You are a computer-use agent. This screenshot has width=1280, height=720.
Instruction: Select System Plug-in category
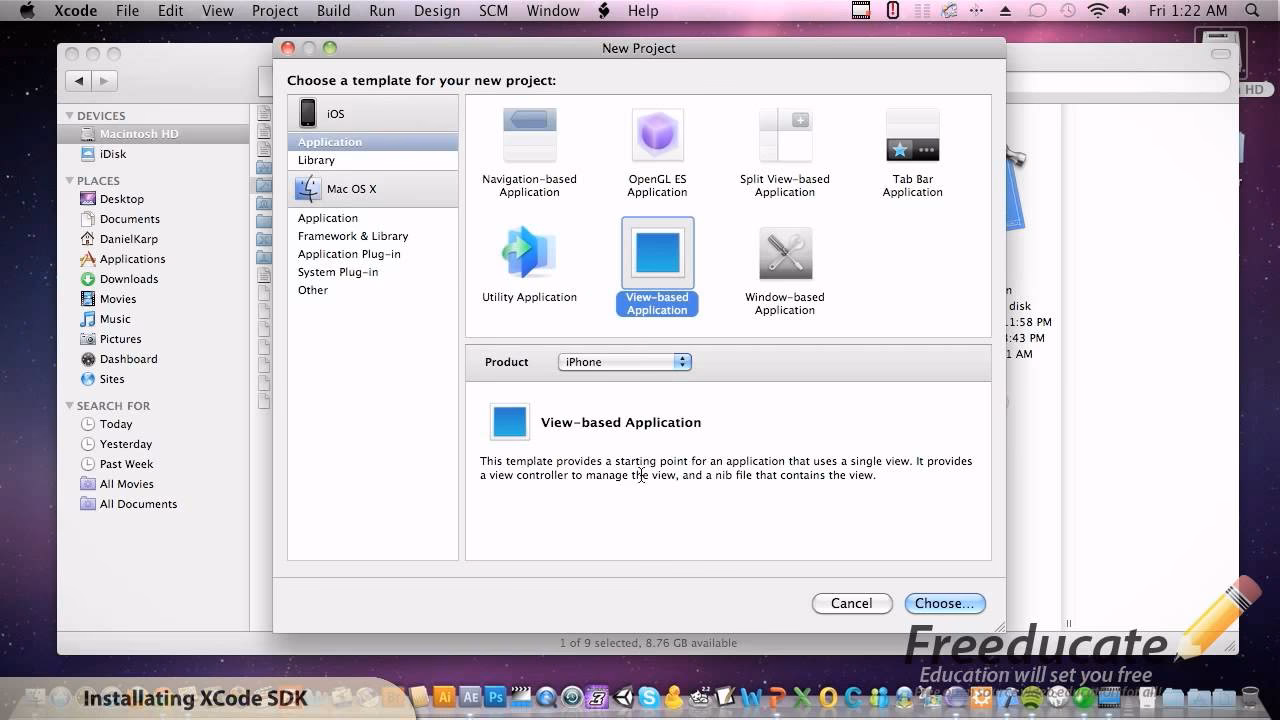(x=372, y=272)
